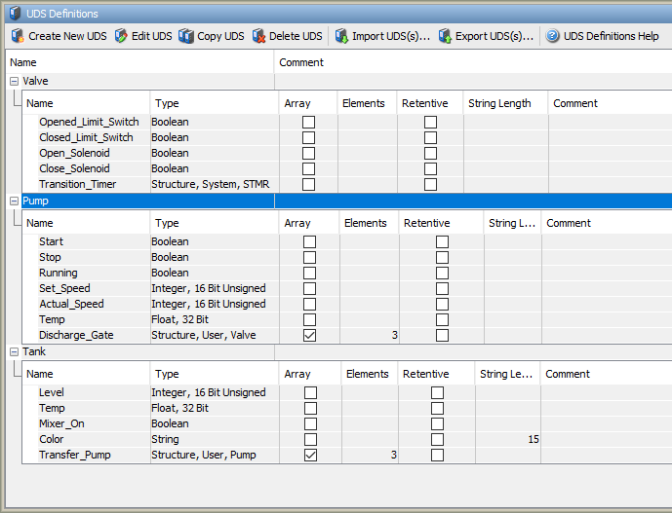
Task: Click the Create New UDS icon
Action: pyautogui.click(x=17, y=36)
